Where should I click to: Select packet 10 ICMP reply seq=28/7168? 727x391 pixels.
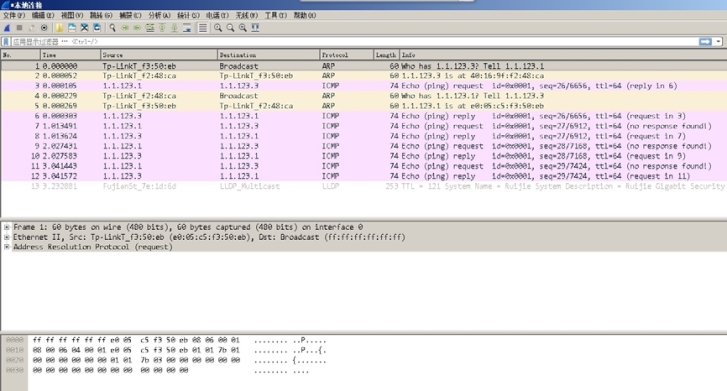coord(364,156)
